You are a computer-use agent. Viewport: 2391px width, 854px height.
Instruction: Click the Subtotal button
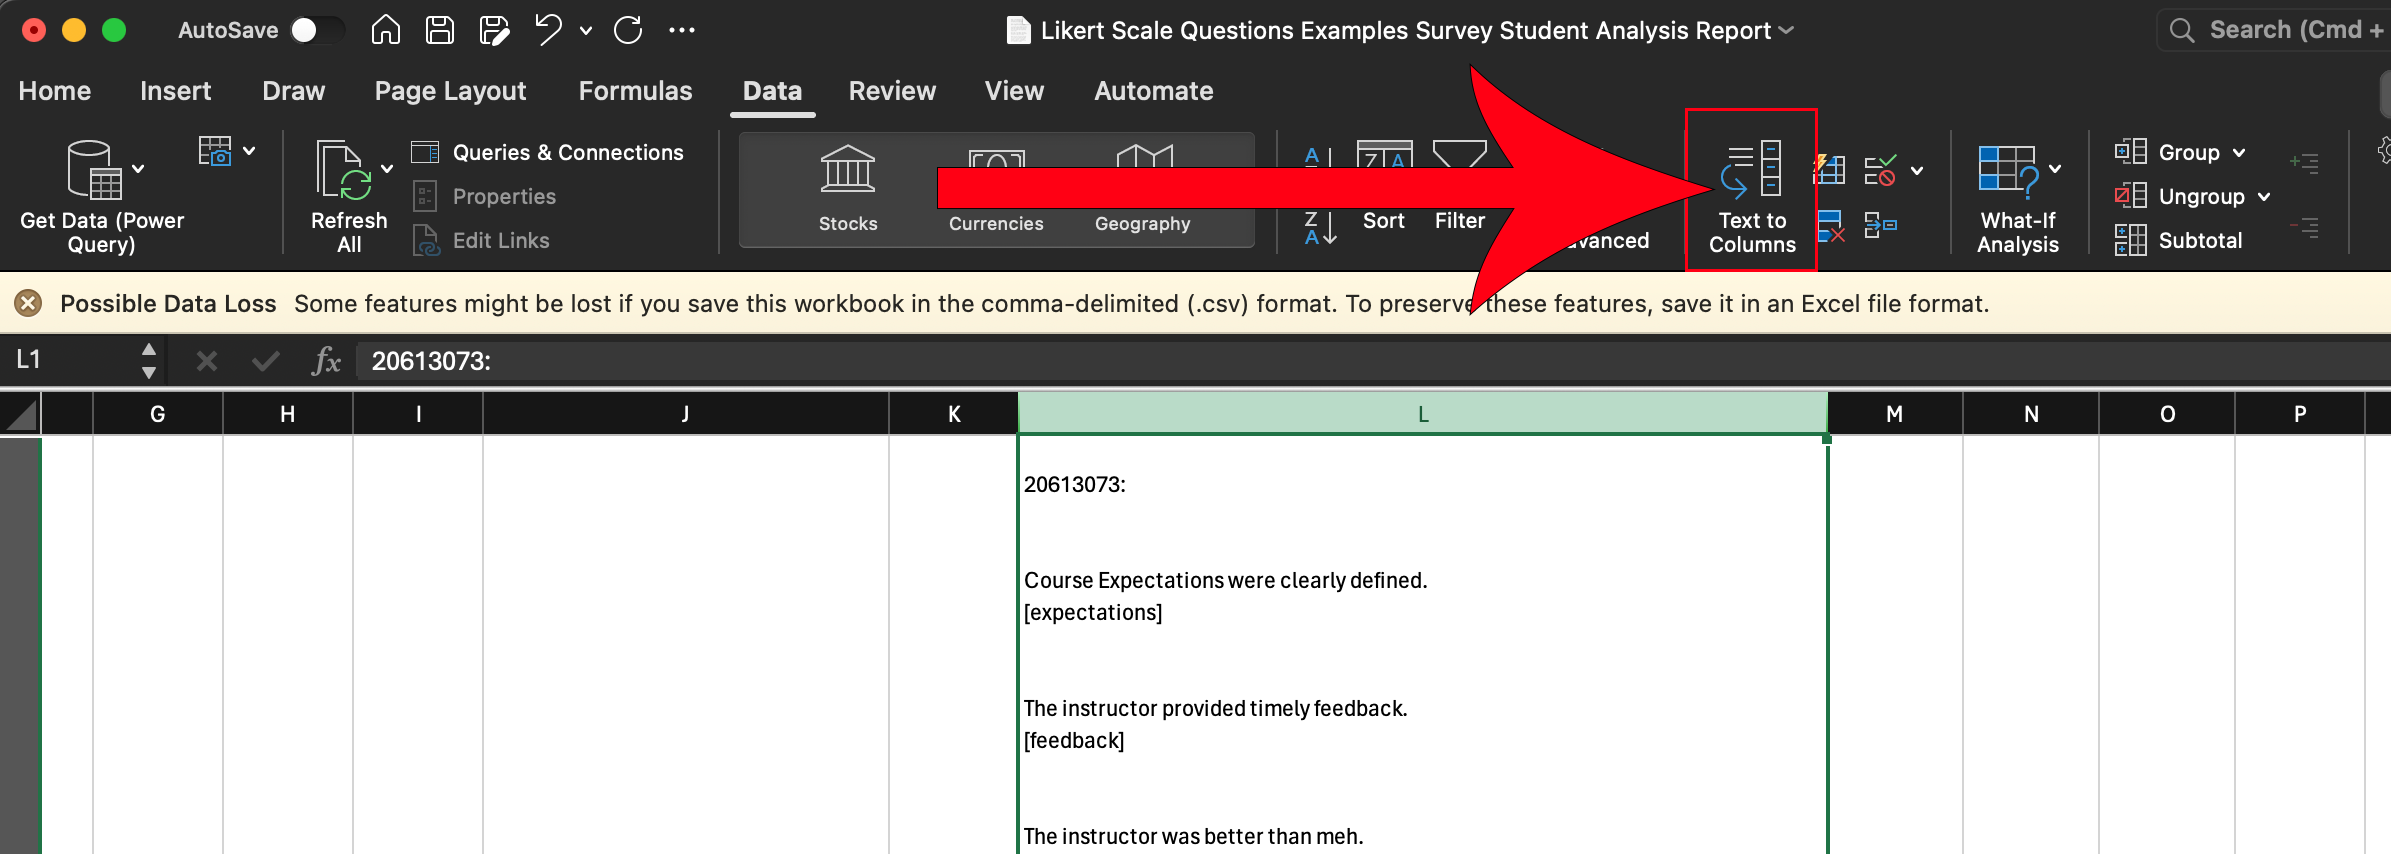coord(2179,240)
